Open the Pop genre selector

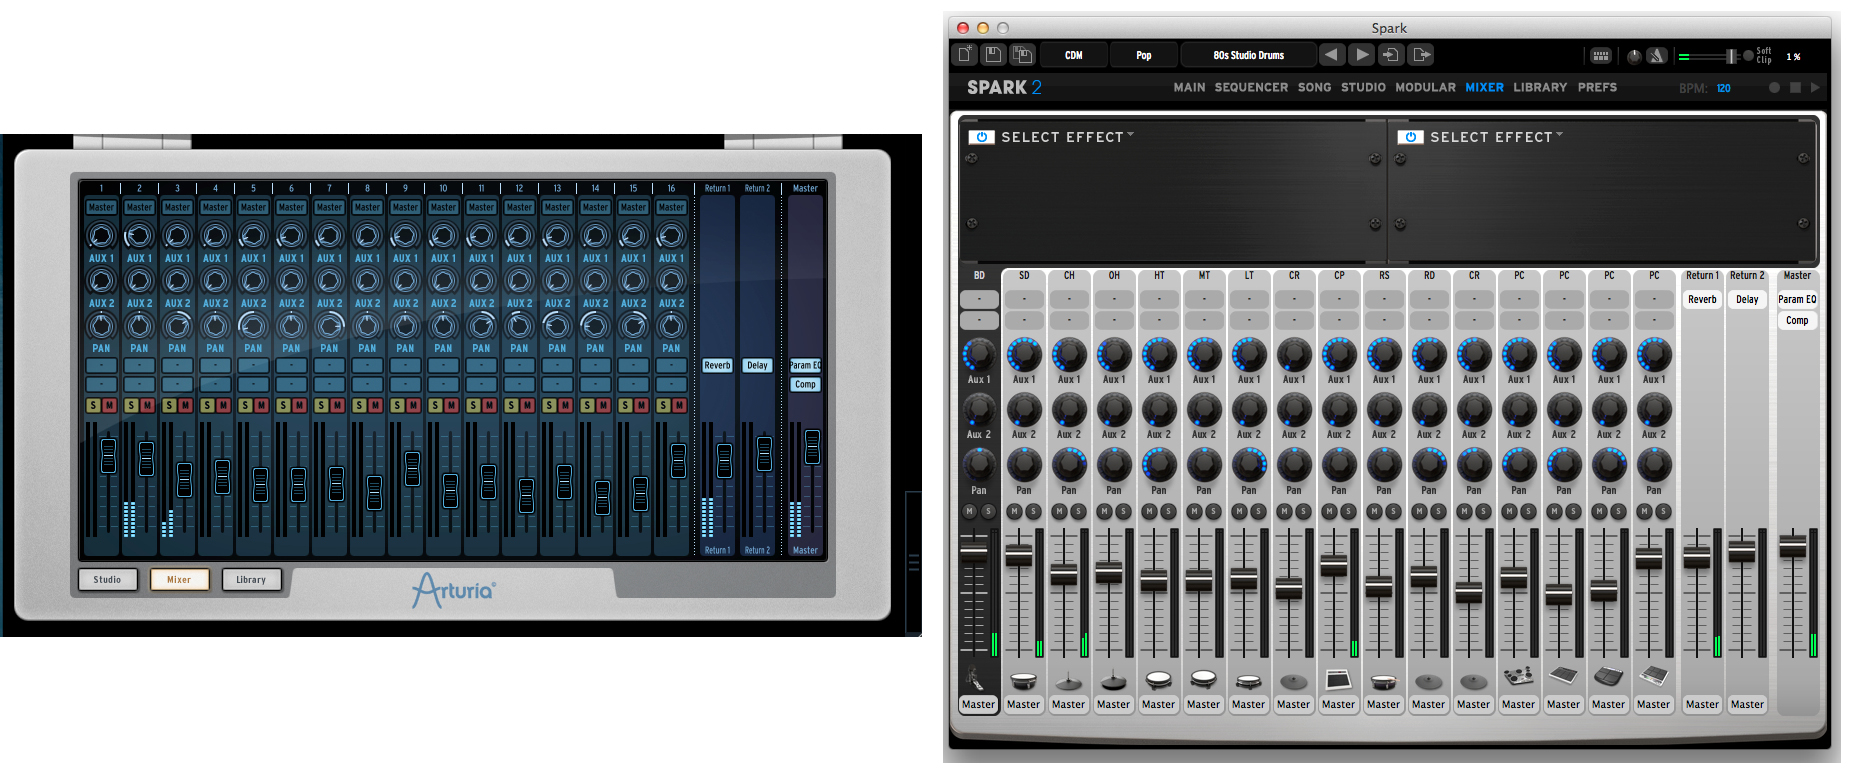click(1144, 55)
